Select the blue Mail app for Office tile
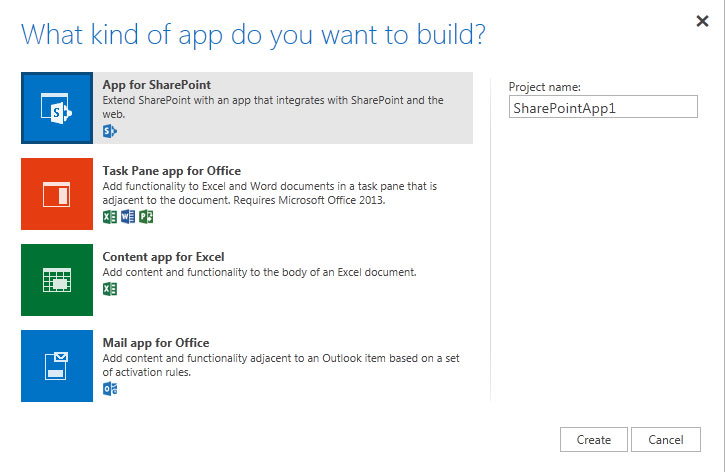The width and height of the screenshot is (725, 472). (57, 366)
